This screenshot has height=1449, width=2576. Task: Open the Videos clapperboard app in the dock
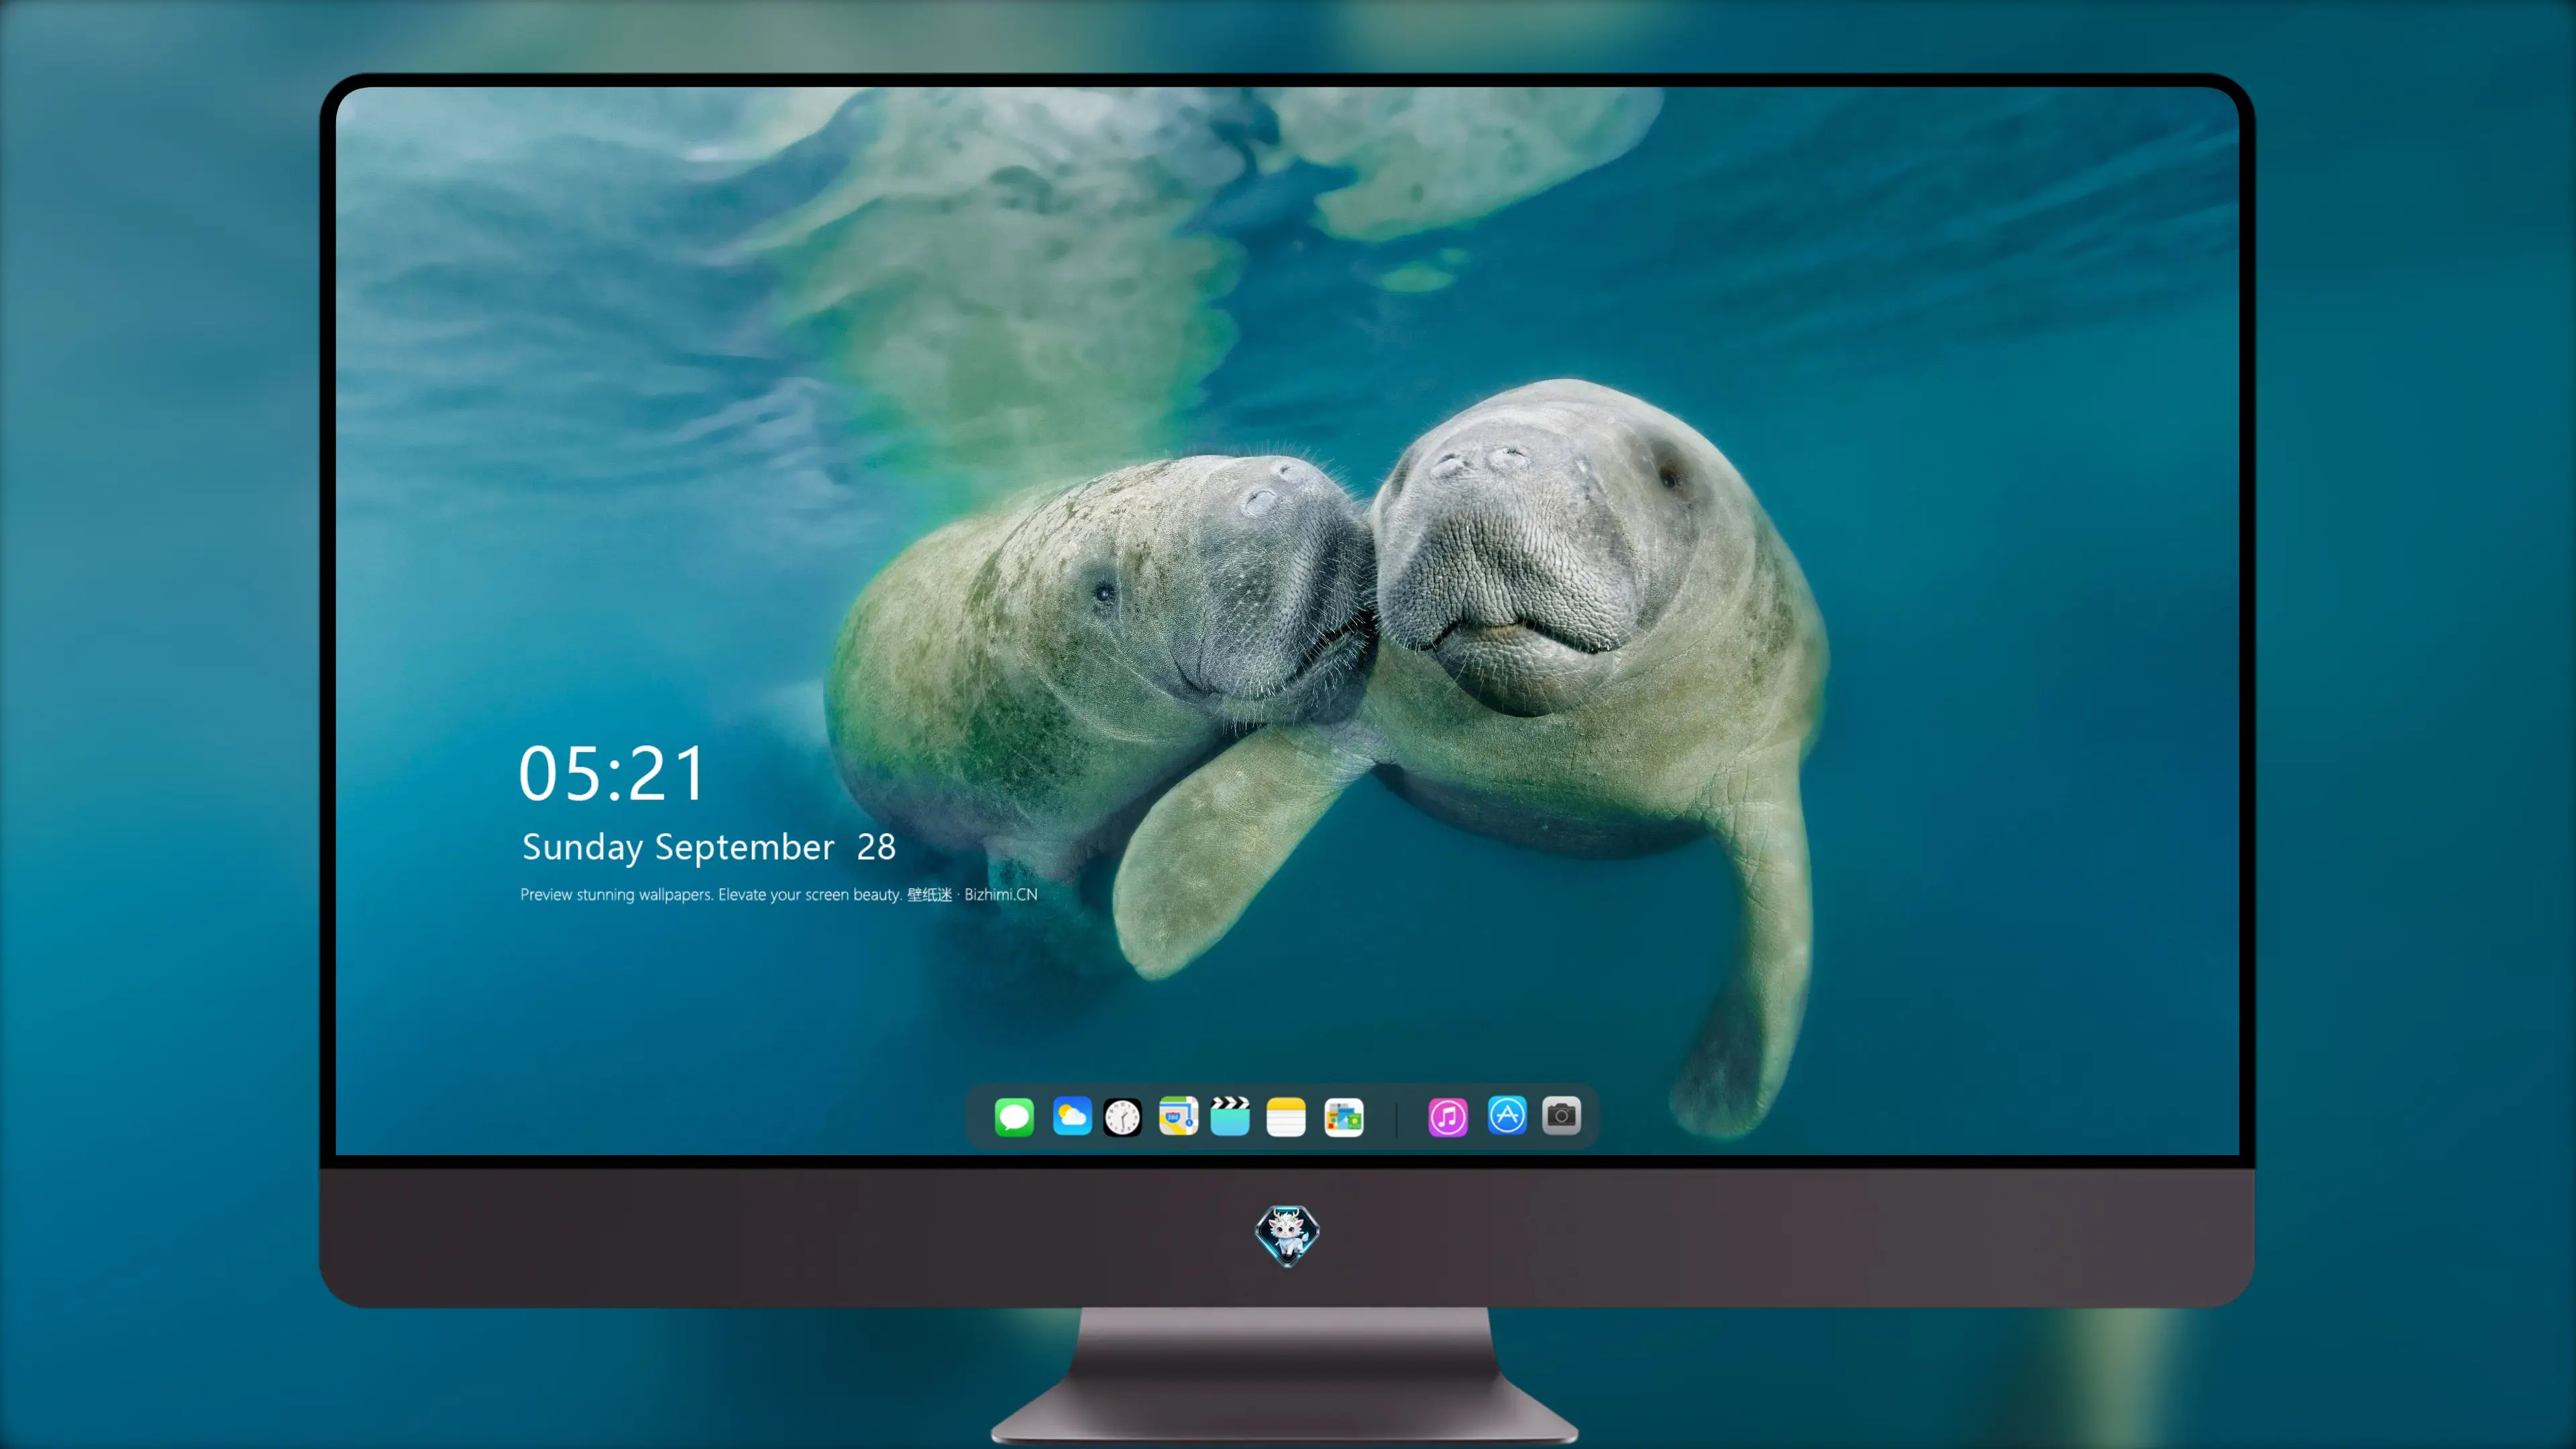point(1230,1116)
